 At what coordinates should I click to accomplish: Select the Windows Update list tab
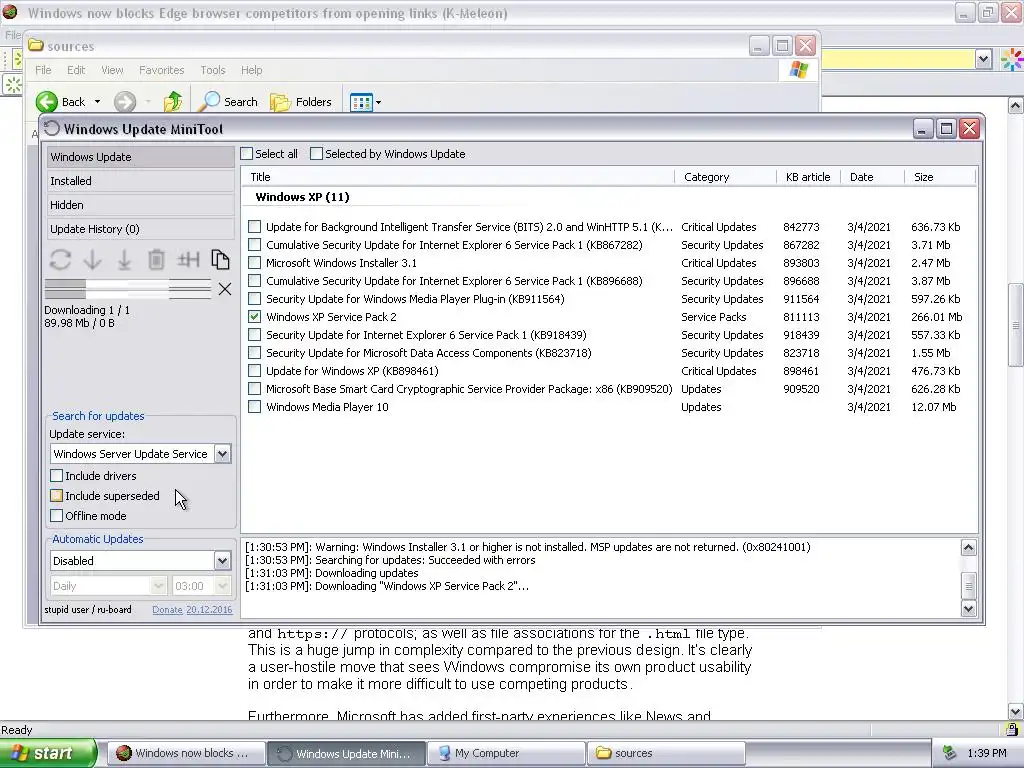point(140,157)
